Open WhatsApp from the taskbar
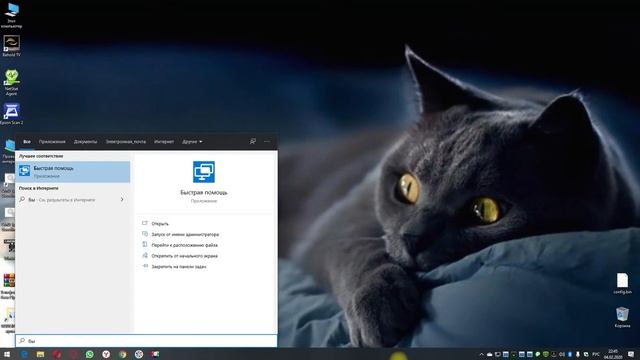This screenshot has width=640, height=360. (90, 354)
